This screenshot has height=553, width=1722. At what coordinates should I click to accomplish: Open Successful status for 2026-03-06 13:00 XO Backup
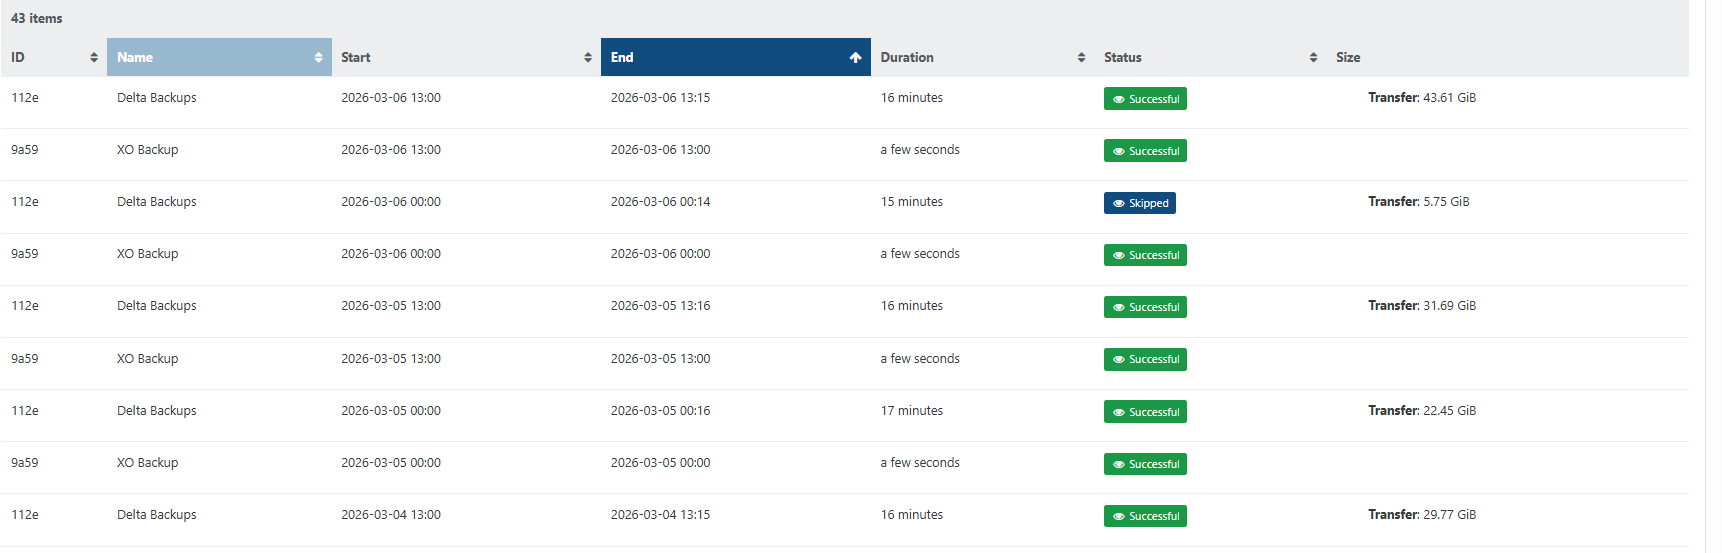(x=1145, y=151)
